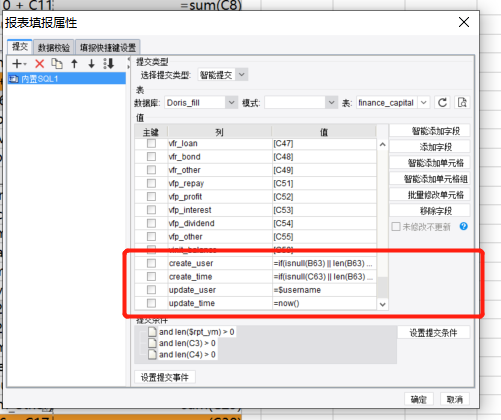Screen dimensions: 501x420
Task: Toggle primary key checkbox for vfr_bond
Action: (151, 157)
